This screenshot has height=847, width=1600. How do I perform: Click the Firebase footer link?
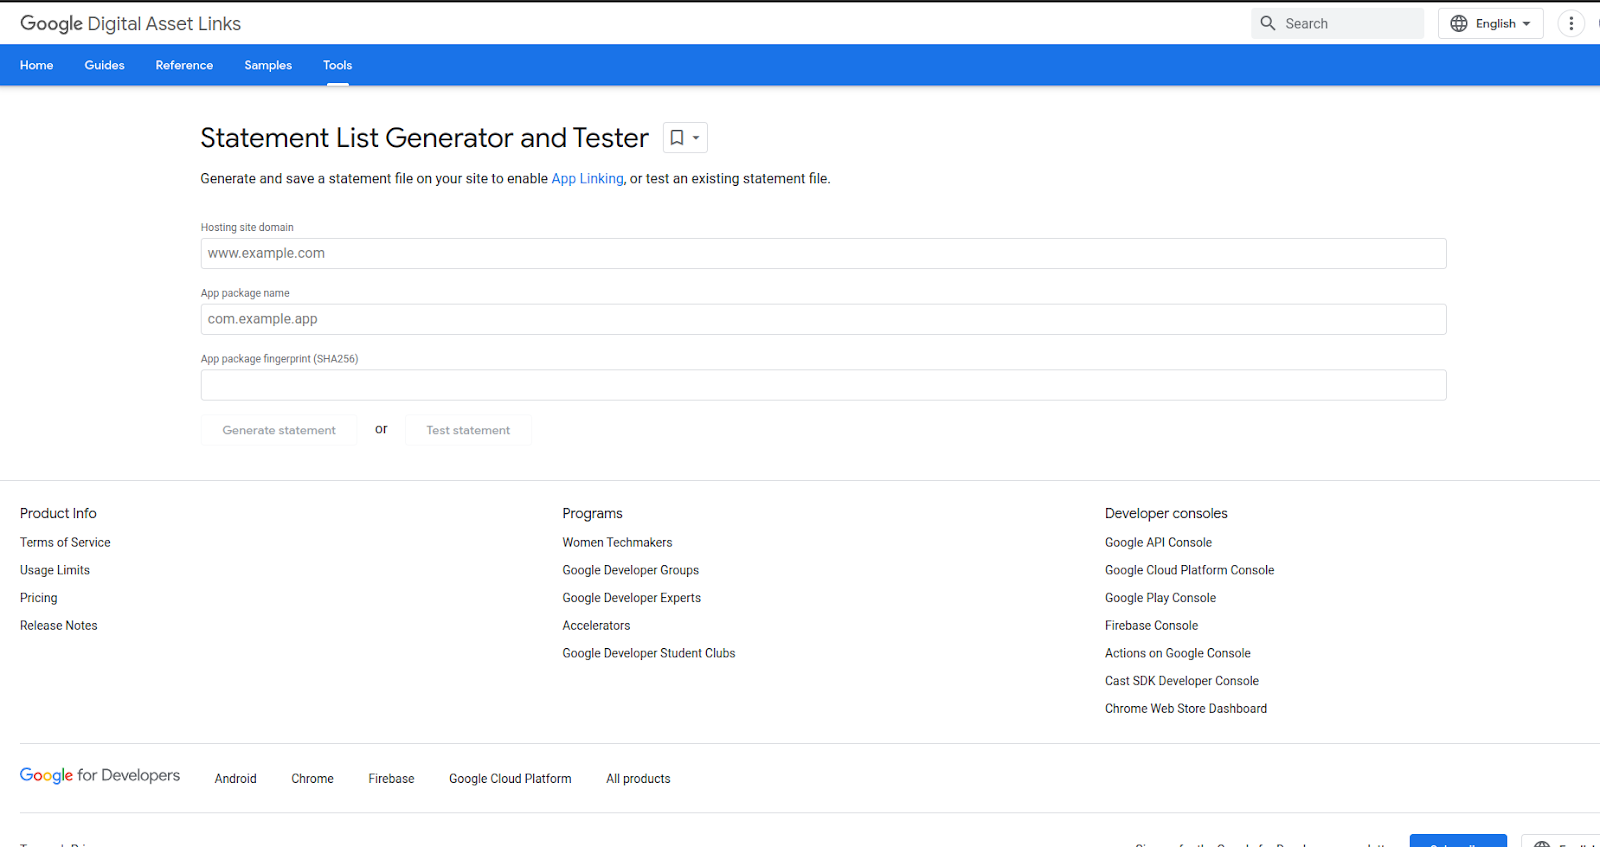[x=391, y=779]
